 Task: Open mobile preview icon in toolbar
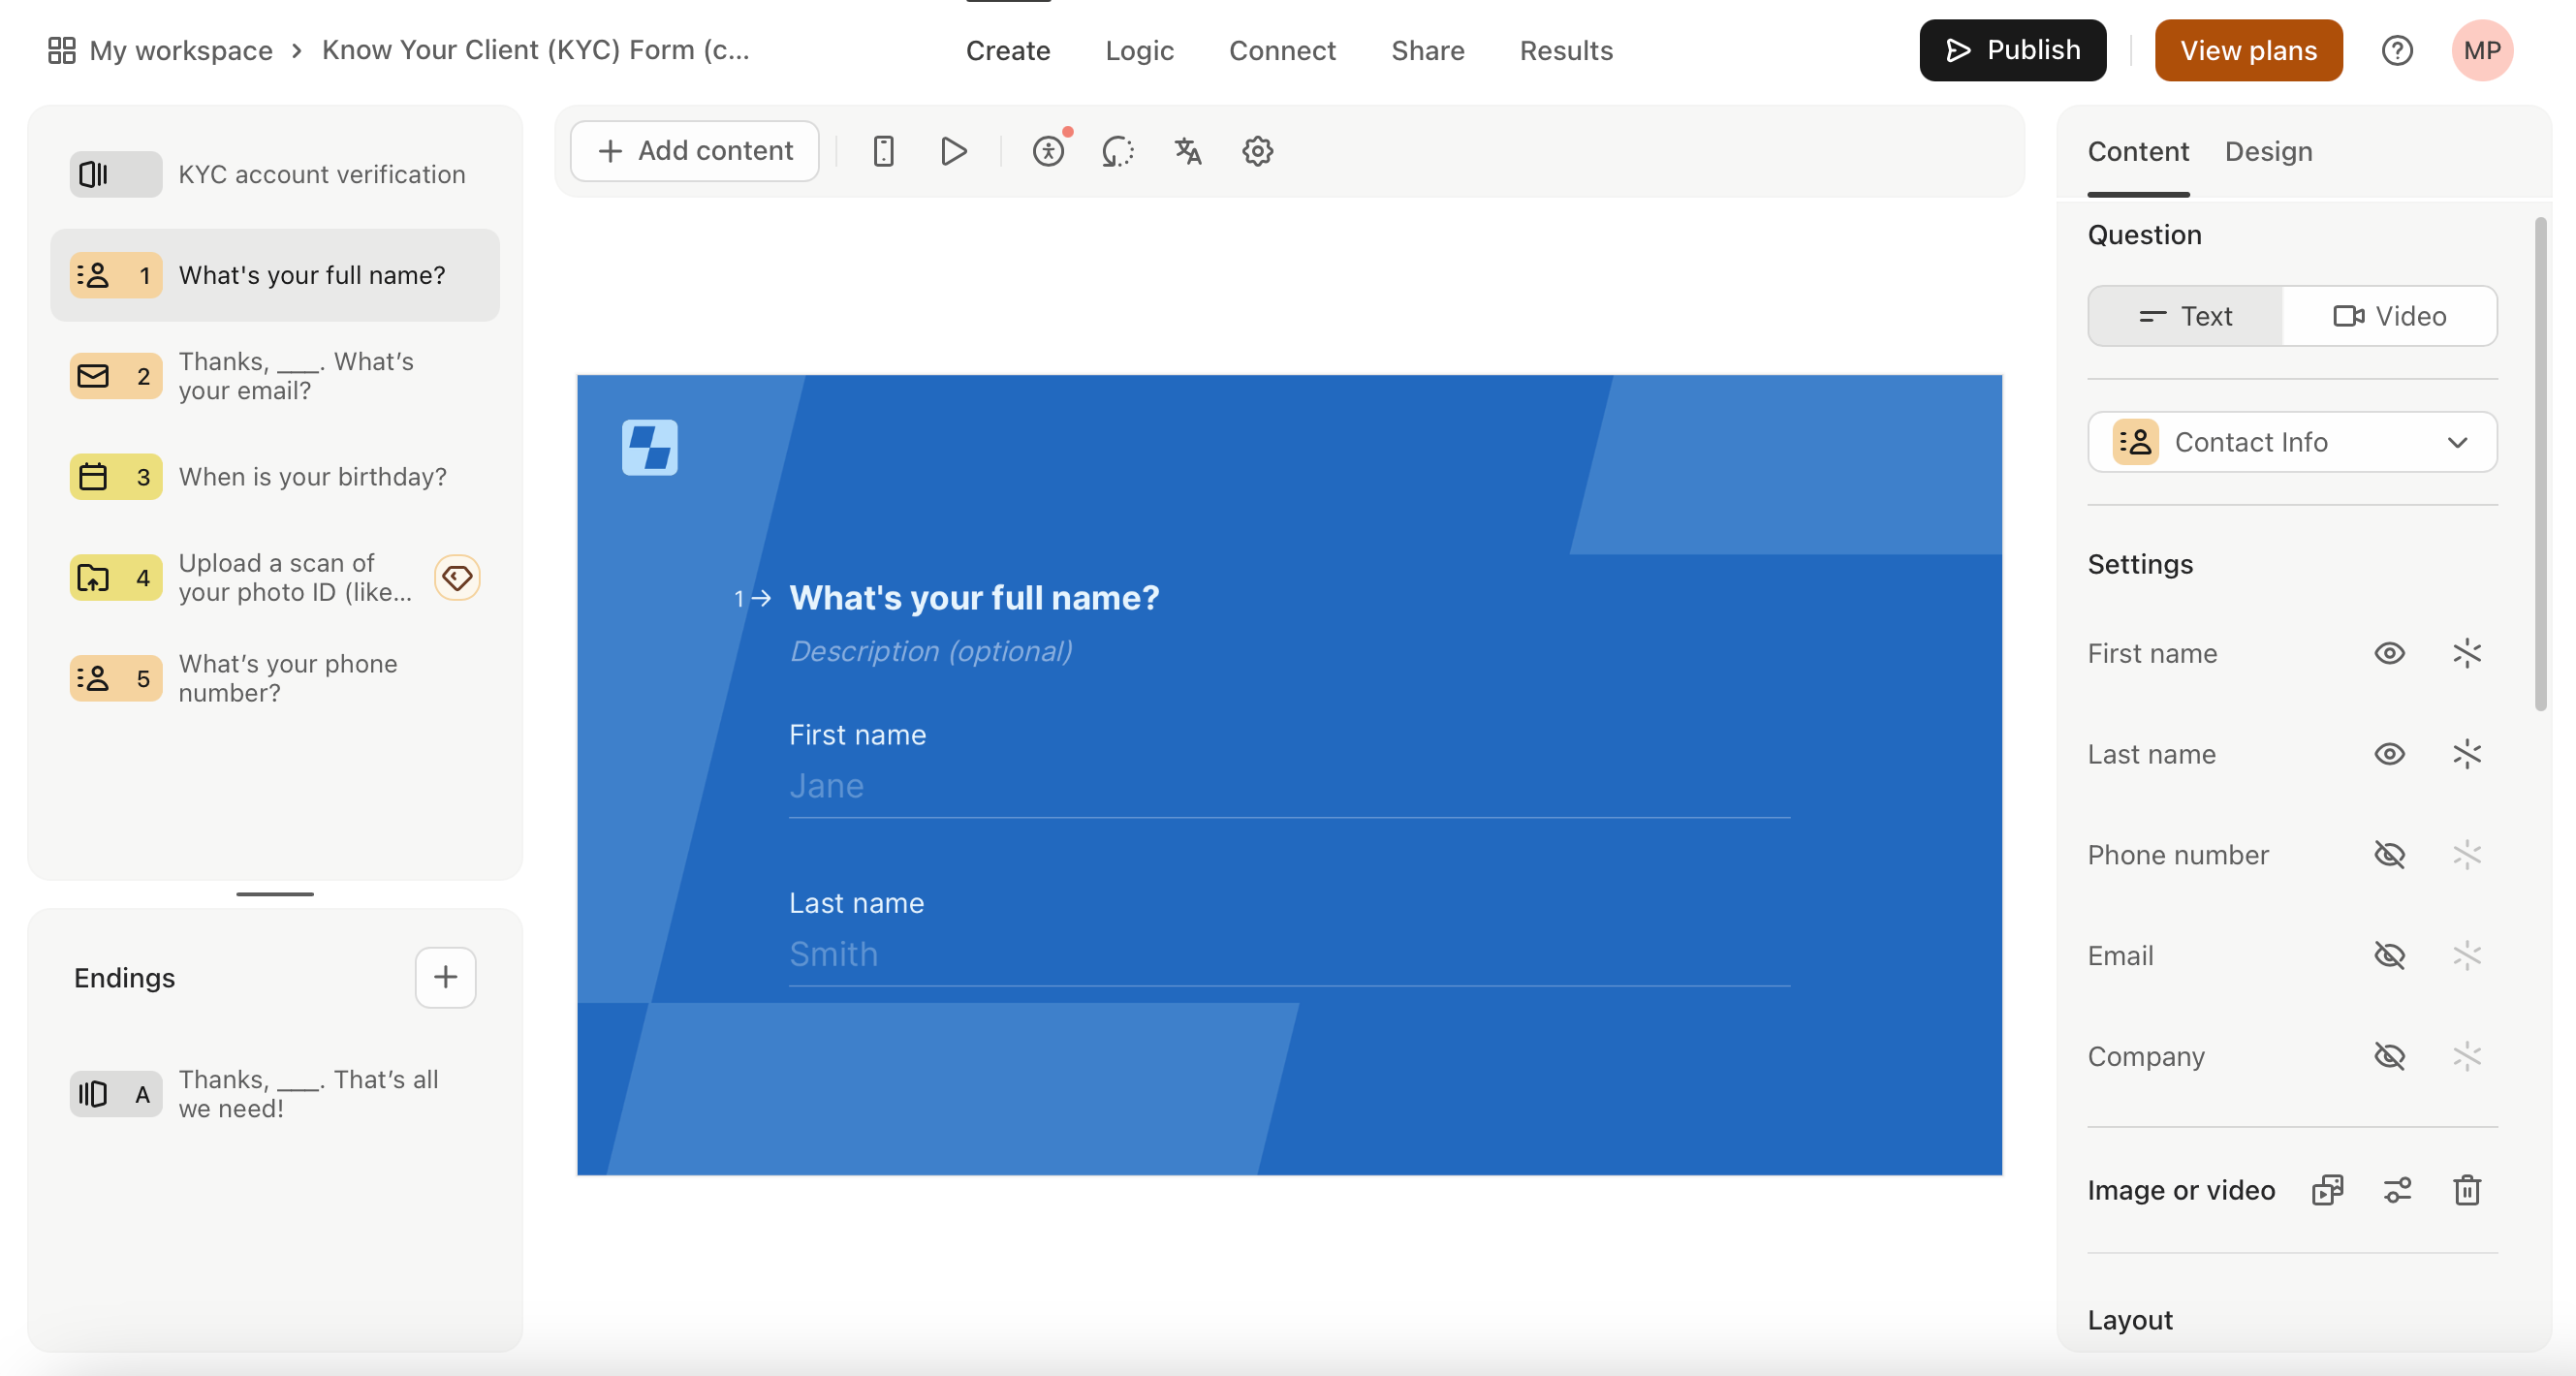click(x=883, y=151)
